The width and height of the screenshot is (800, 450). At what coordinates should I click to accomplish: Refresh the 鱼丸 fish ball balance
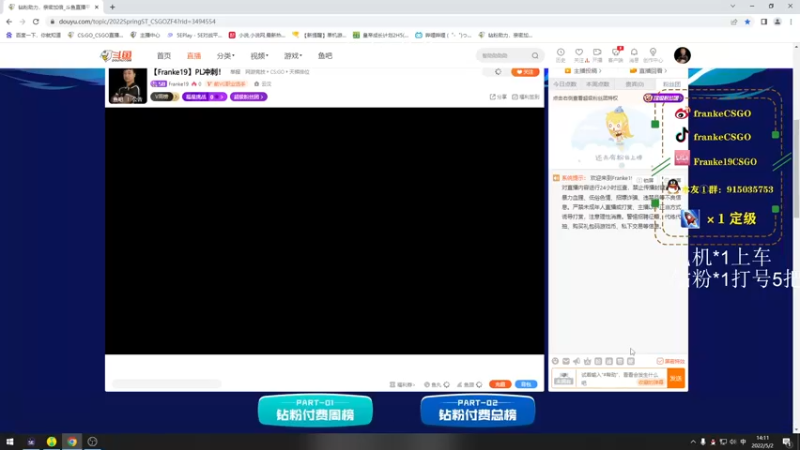pyautogui.click(x=446, y=384)
